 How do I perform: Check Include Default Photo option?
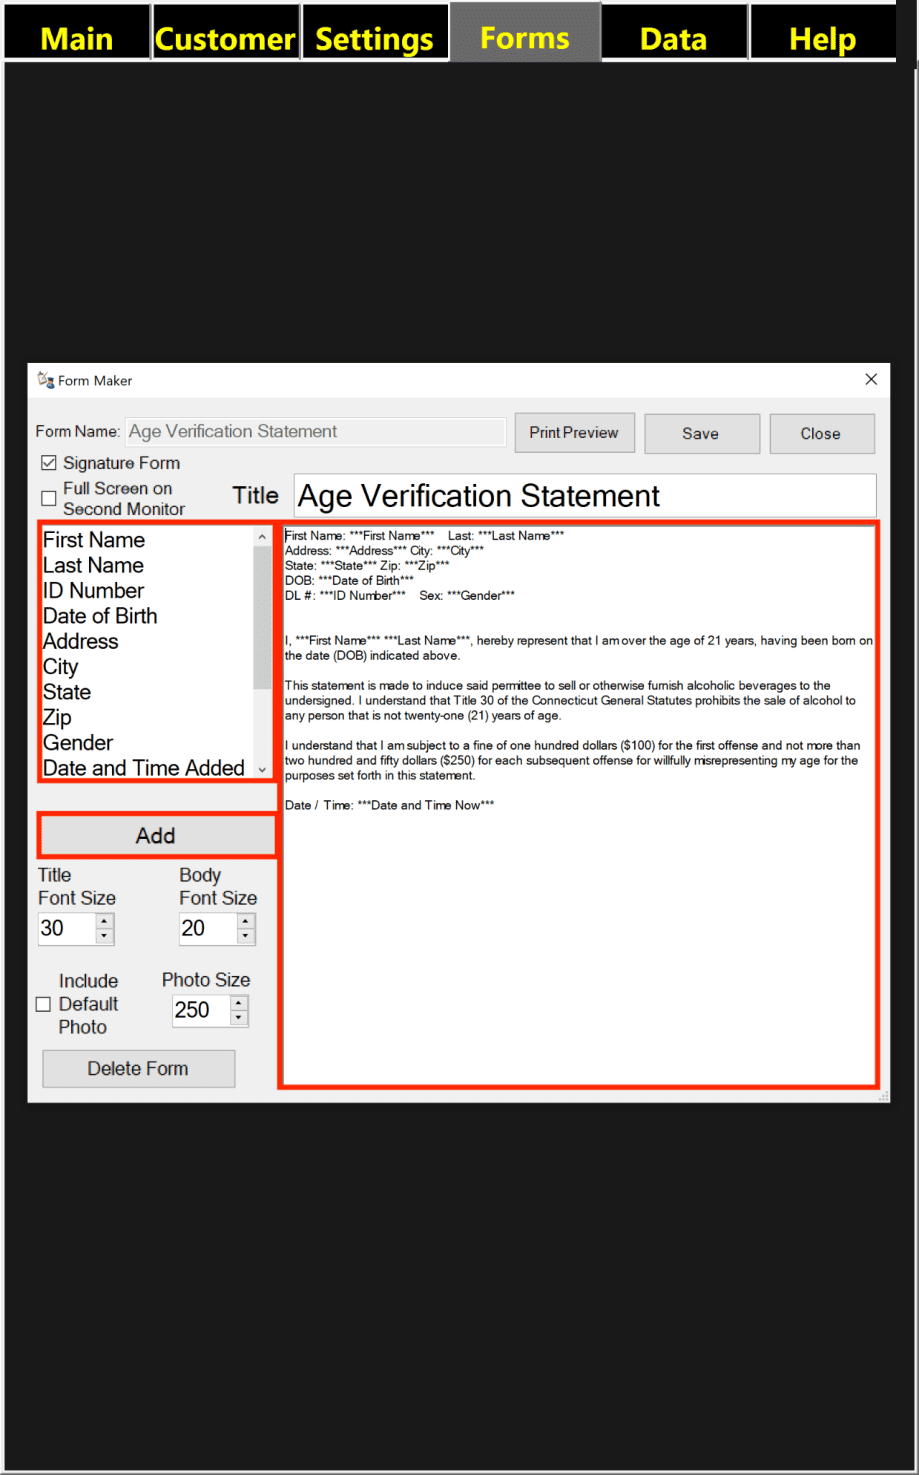(43, 1004)
